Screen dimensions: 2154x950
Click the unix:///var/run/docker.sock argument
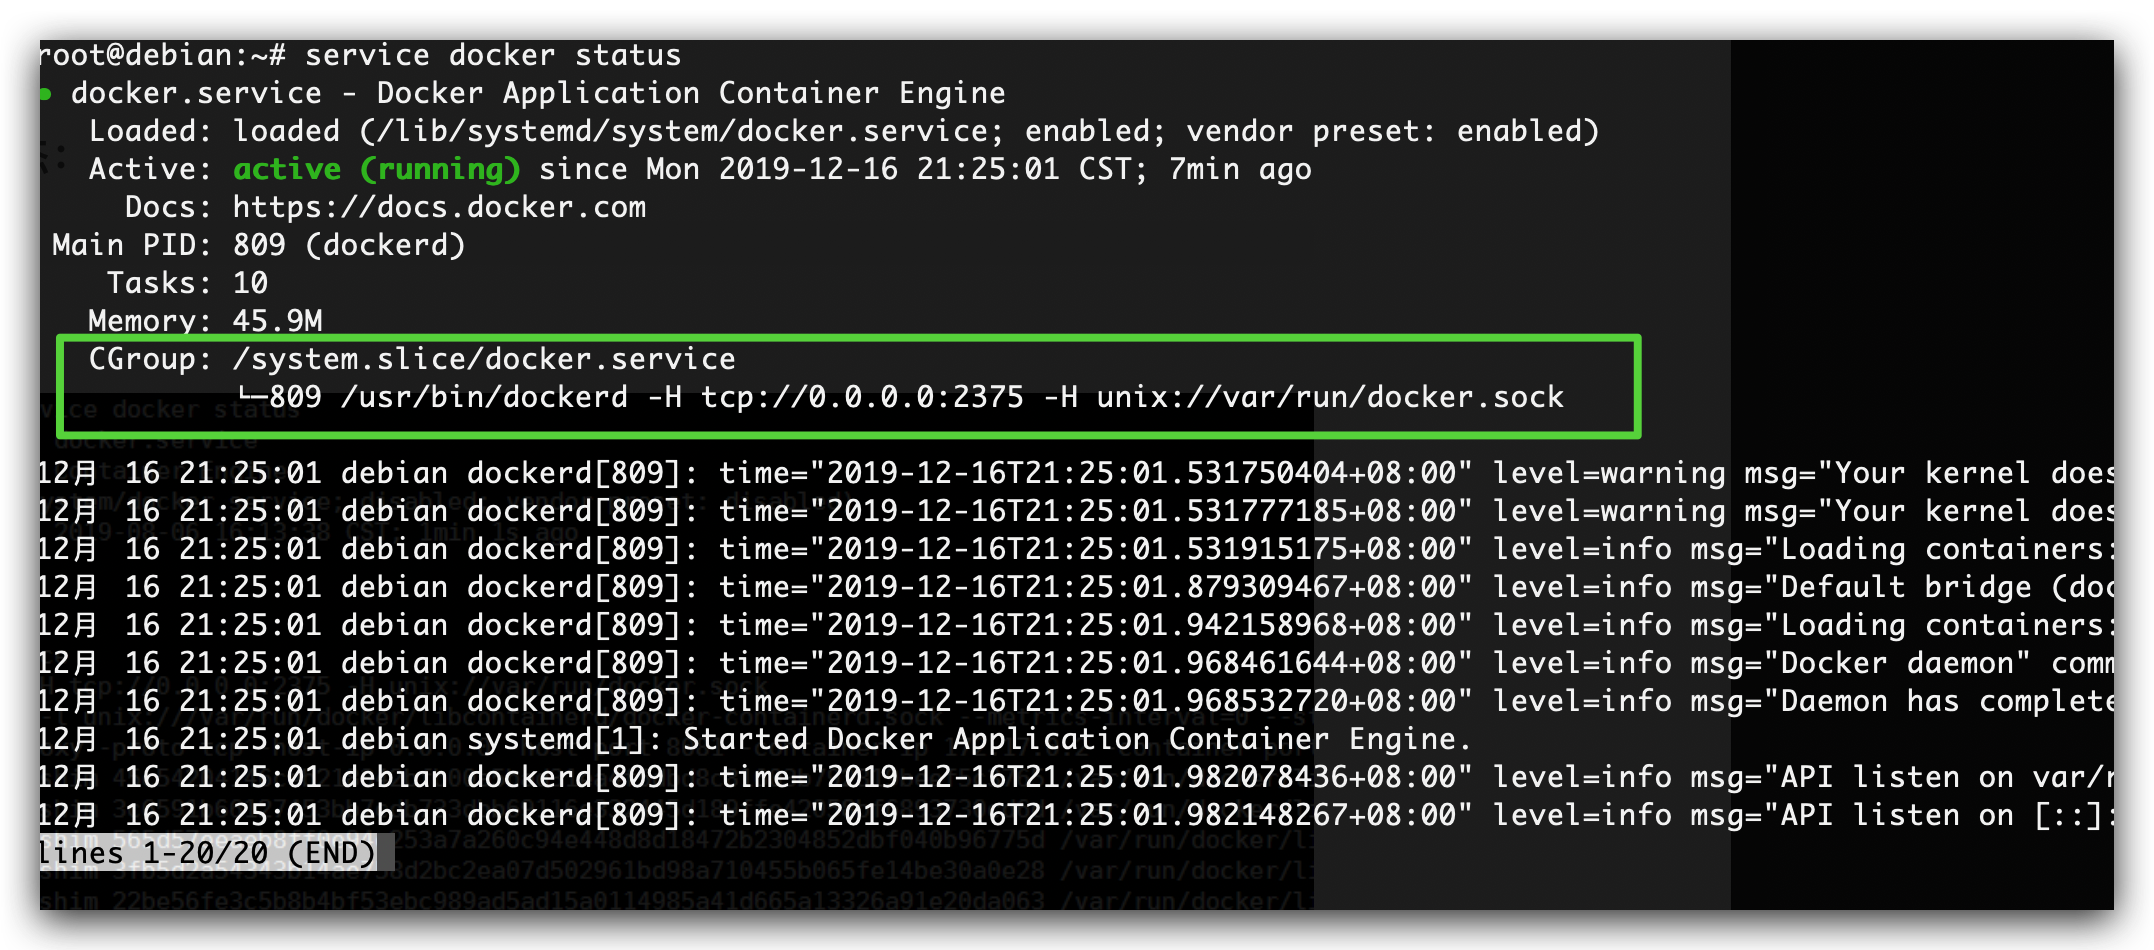[x=1329, y=397]
